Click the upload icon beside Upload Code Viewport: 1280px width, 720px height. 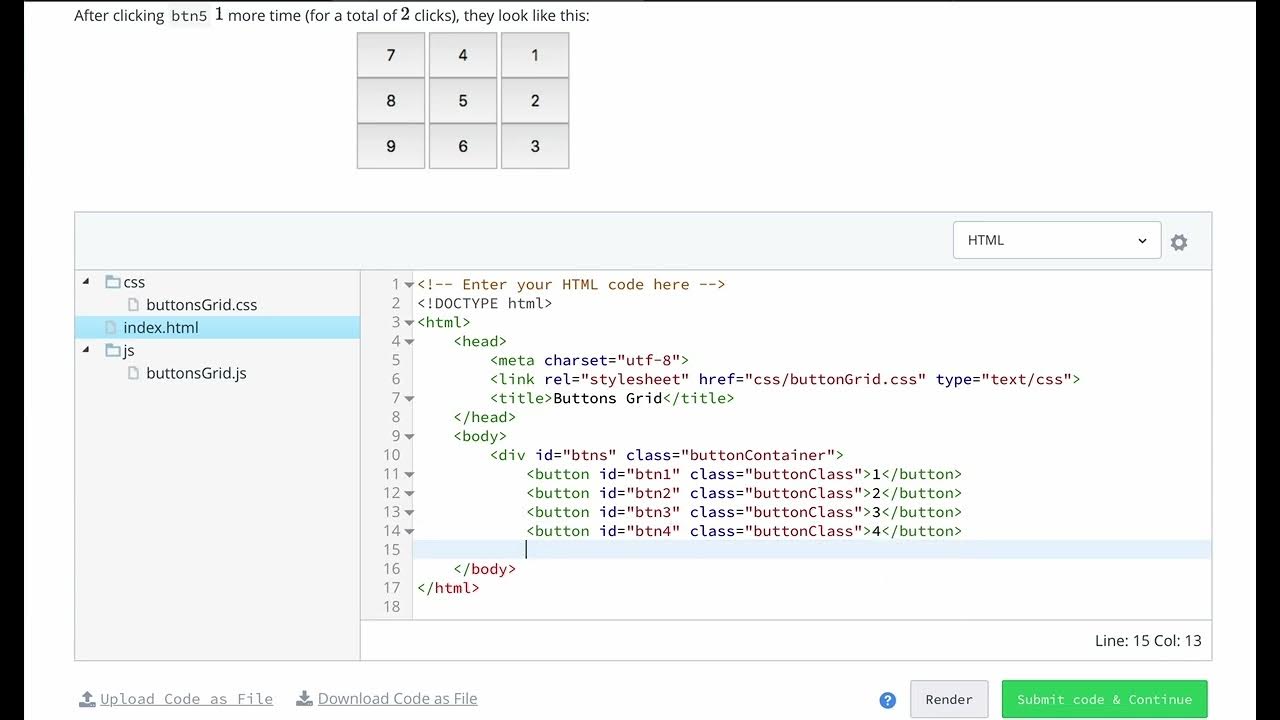pyautogui.click(x=87, y=699)
